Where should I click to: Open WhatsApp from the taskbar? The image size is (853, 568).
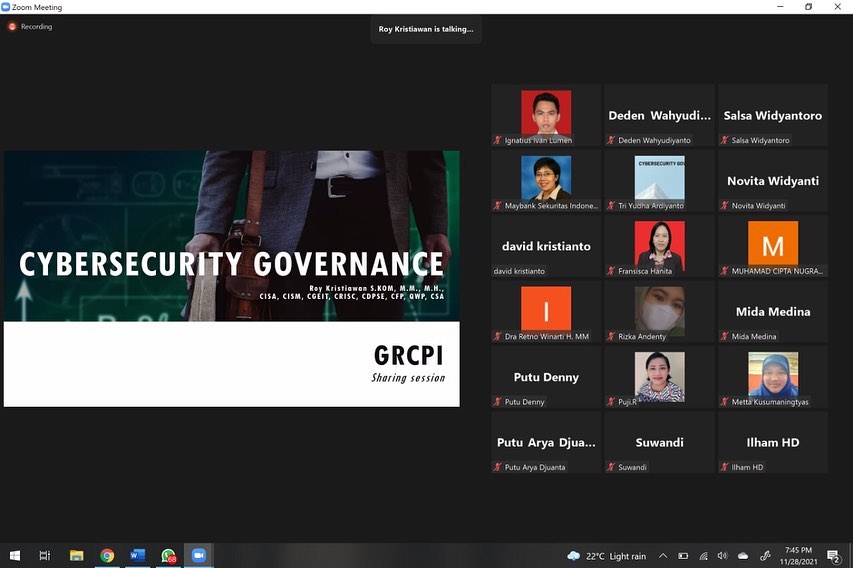click(x=168, y=556)
